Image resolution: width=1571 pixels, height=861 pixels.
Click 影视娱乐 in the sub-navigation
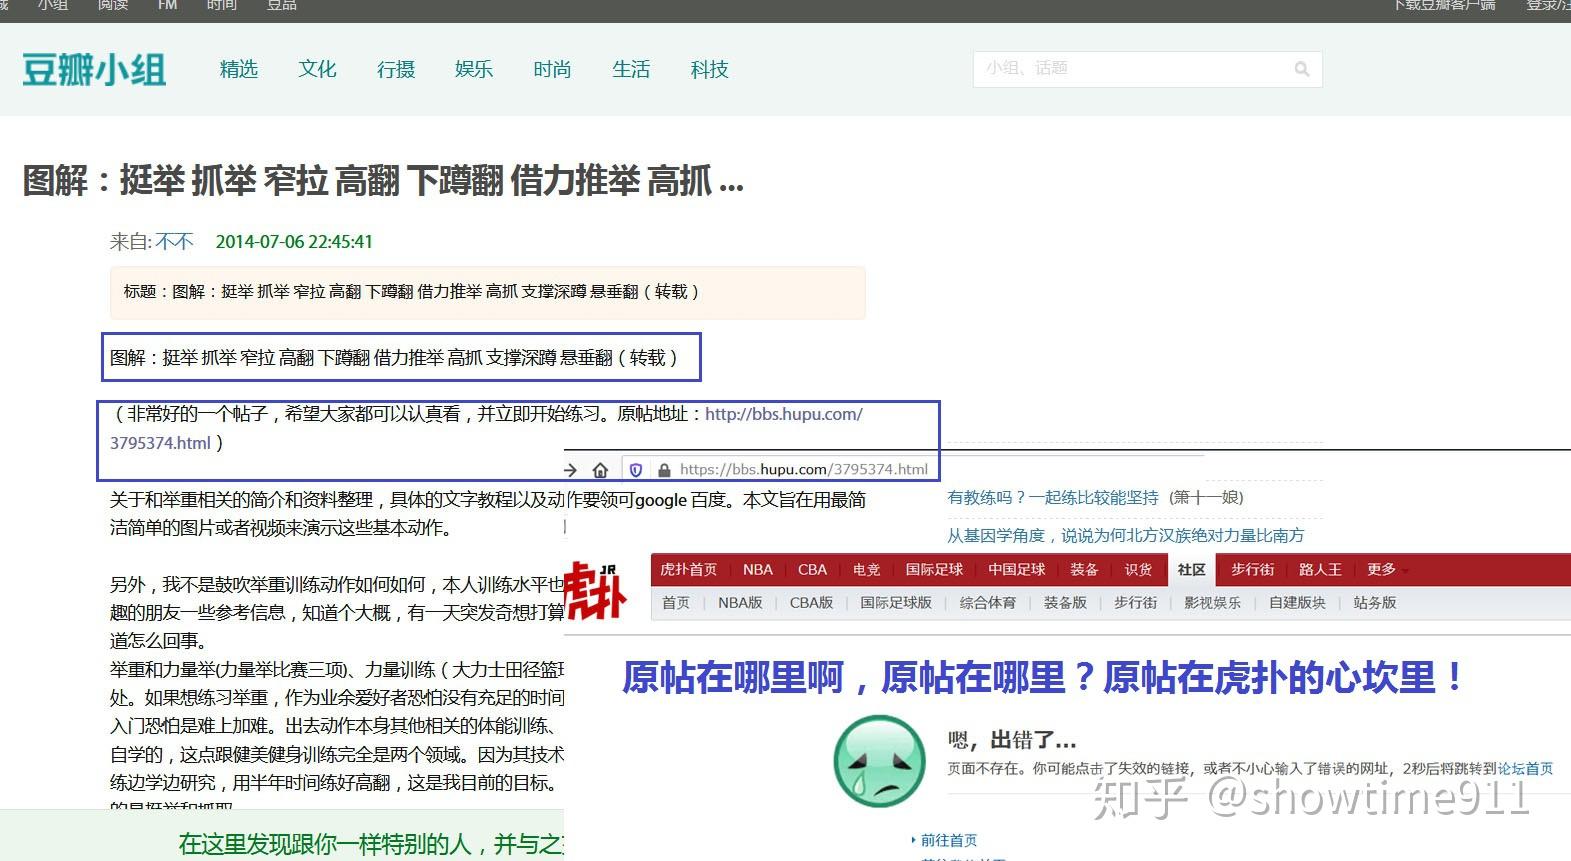pos(1212,602)
